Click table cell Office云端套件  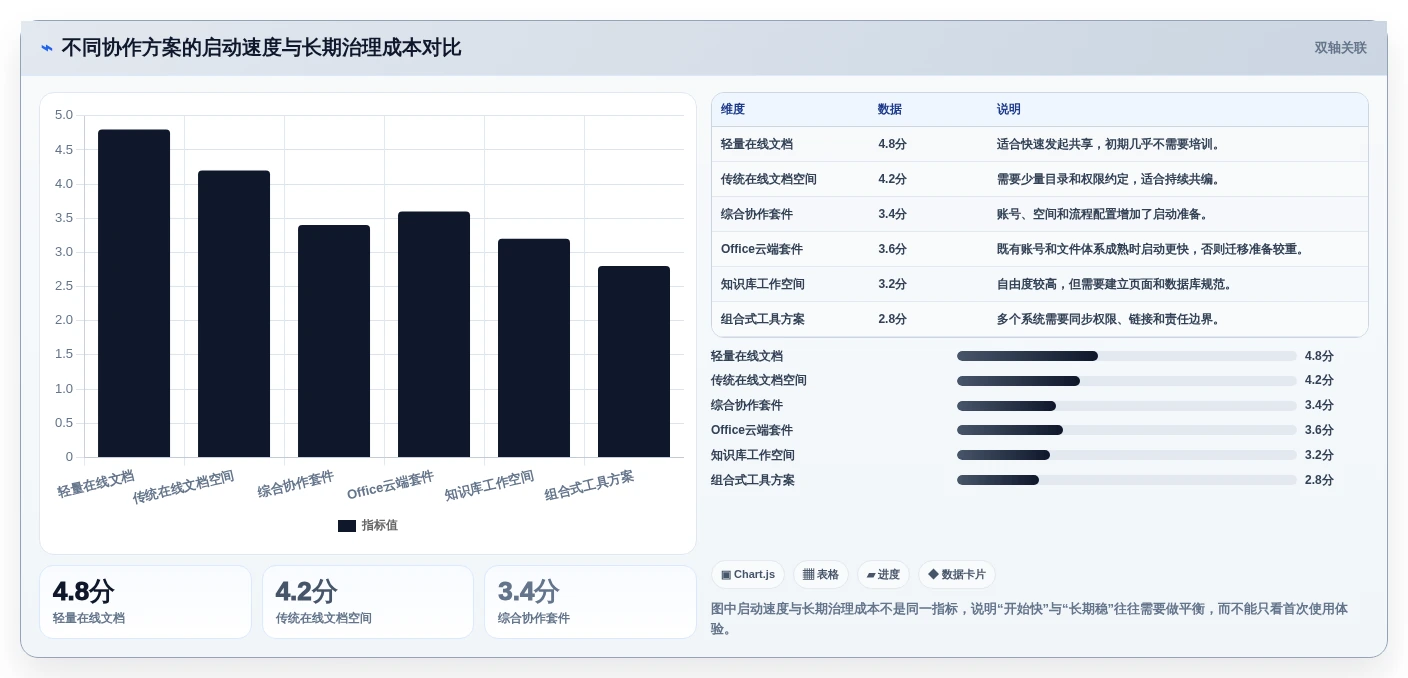pyautogui.click(x=762, y=249)
